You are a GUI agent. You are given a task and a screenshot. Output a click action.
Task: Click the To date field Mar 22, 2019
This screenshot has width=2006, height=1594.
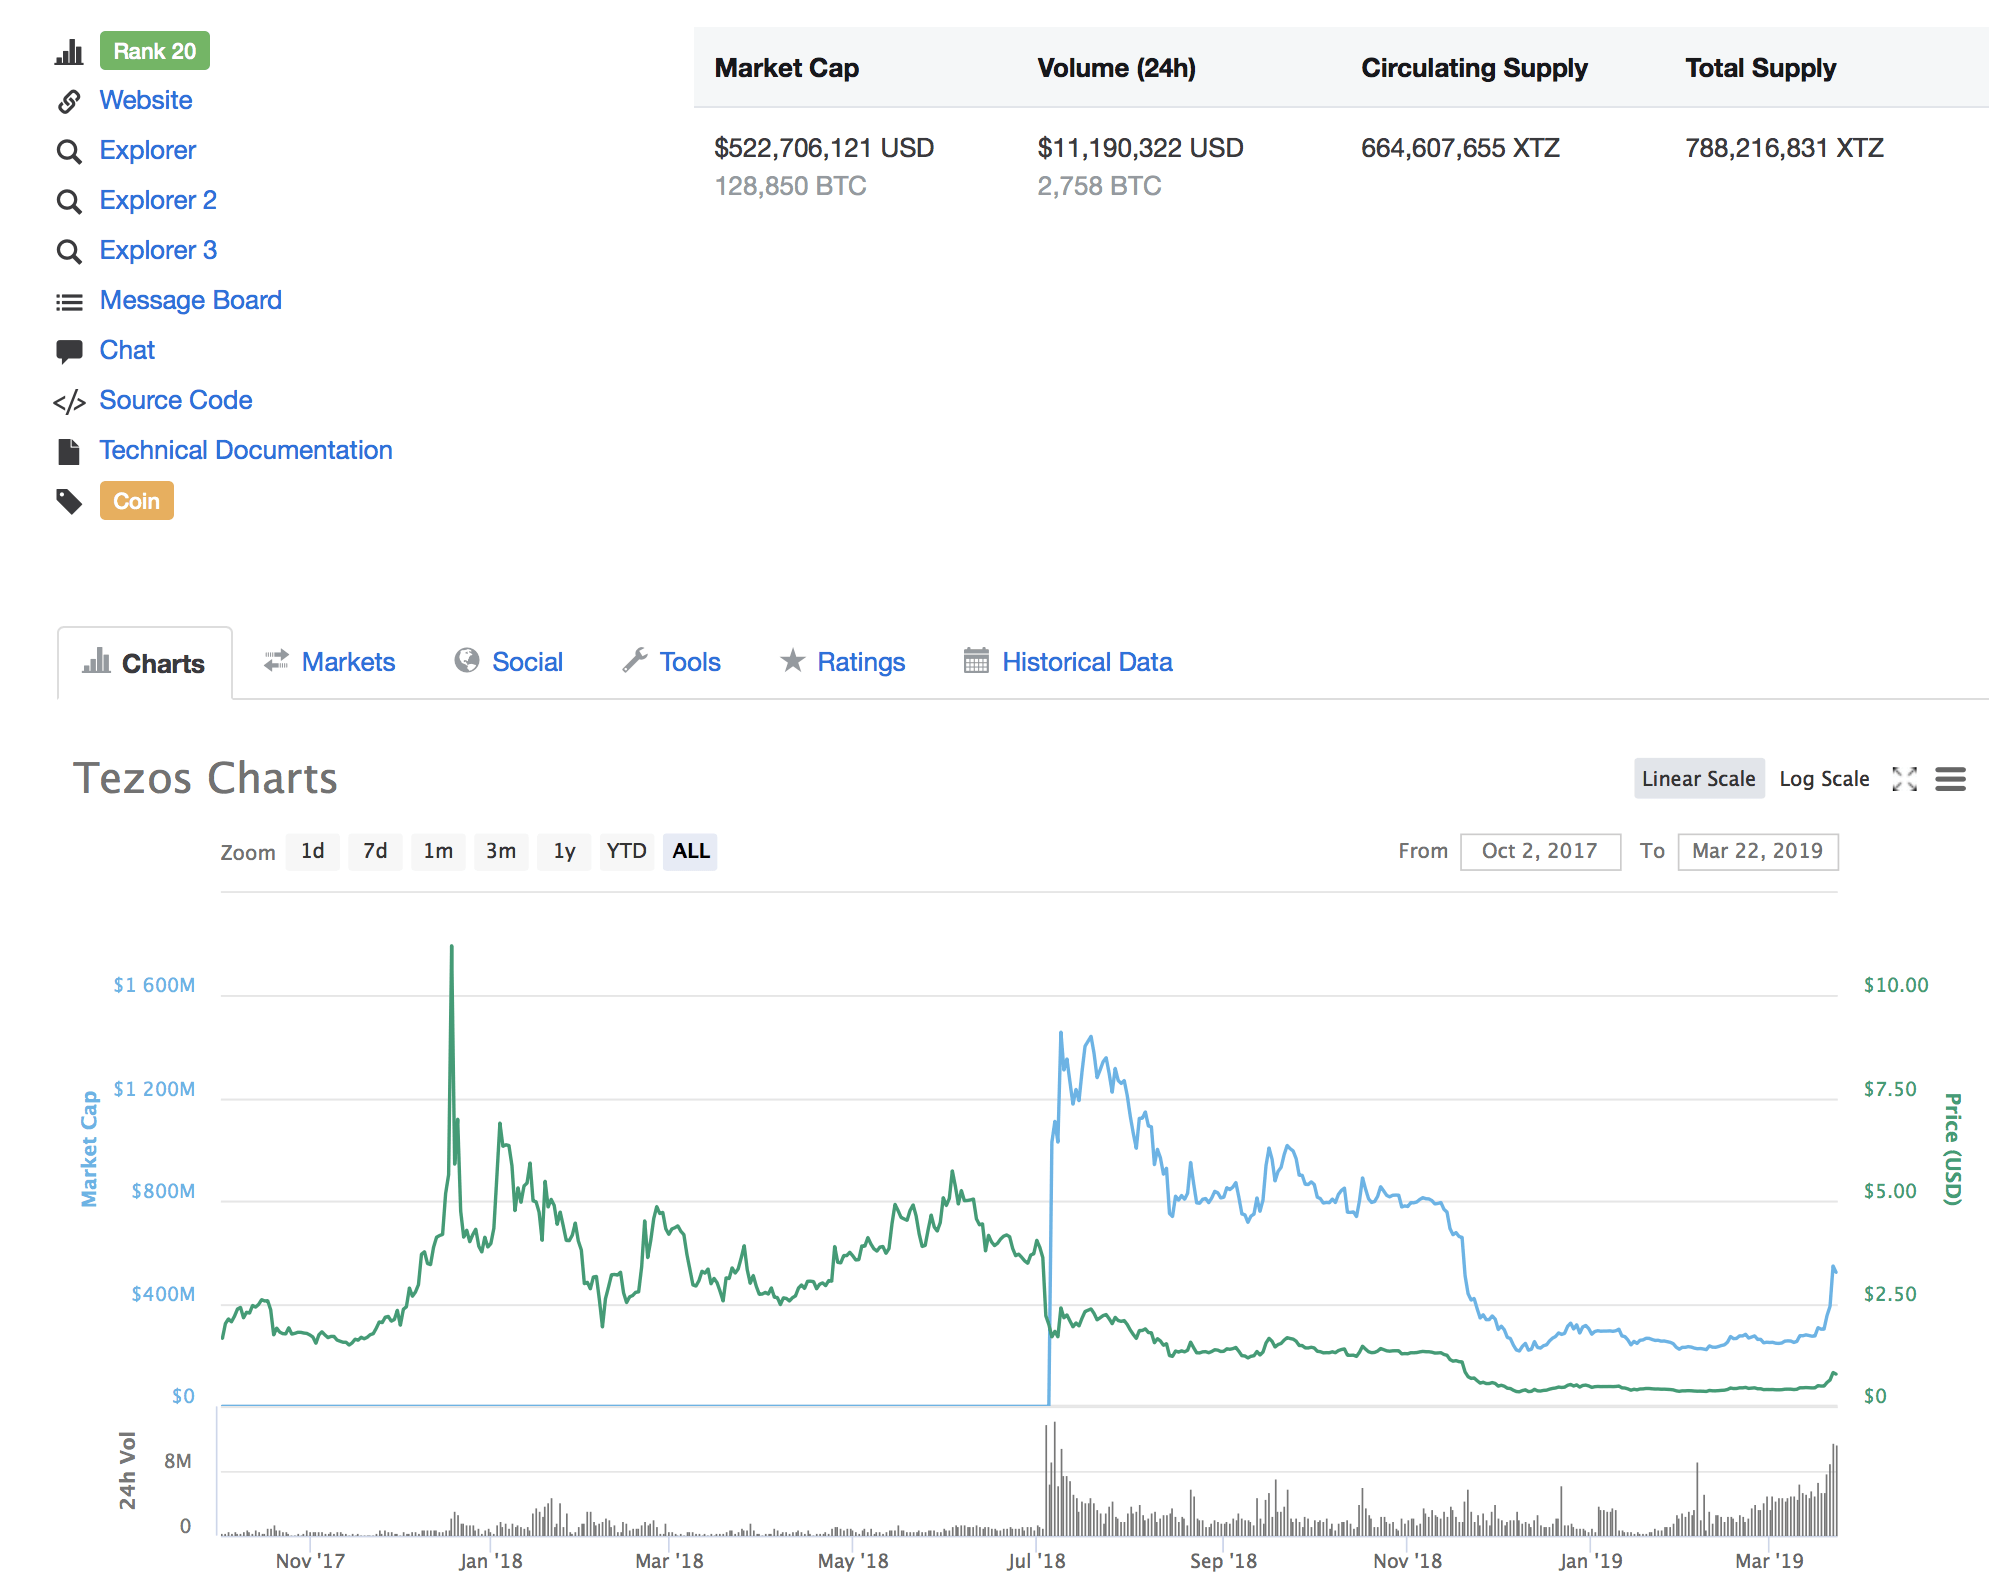1758,852
